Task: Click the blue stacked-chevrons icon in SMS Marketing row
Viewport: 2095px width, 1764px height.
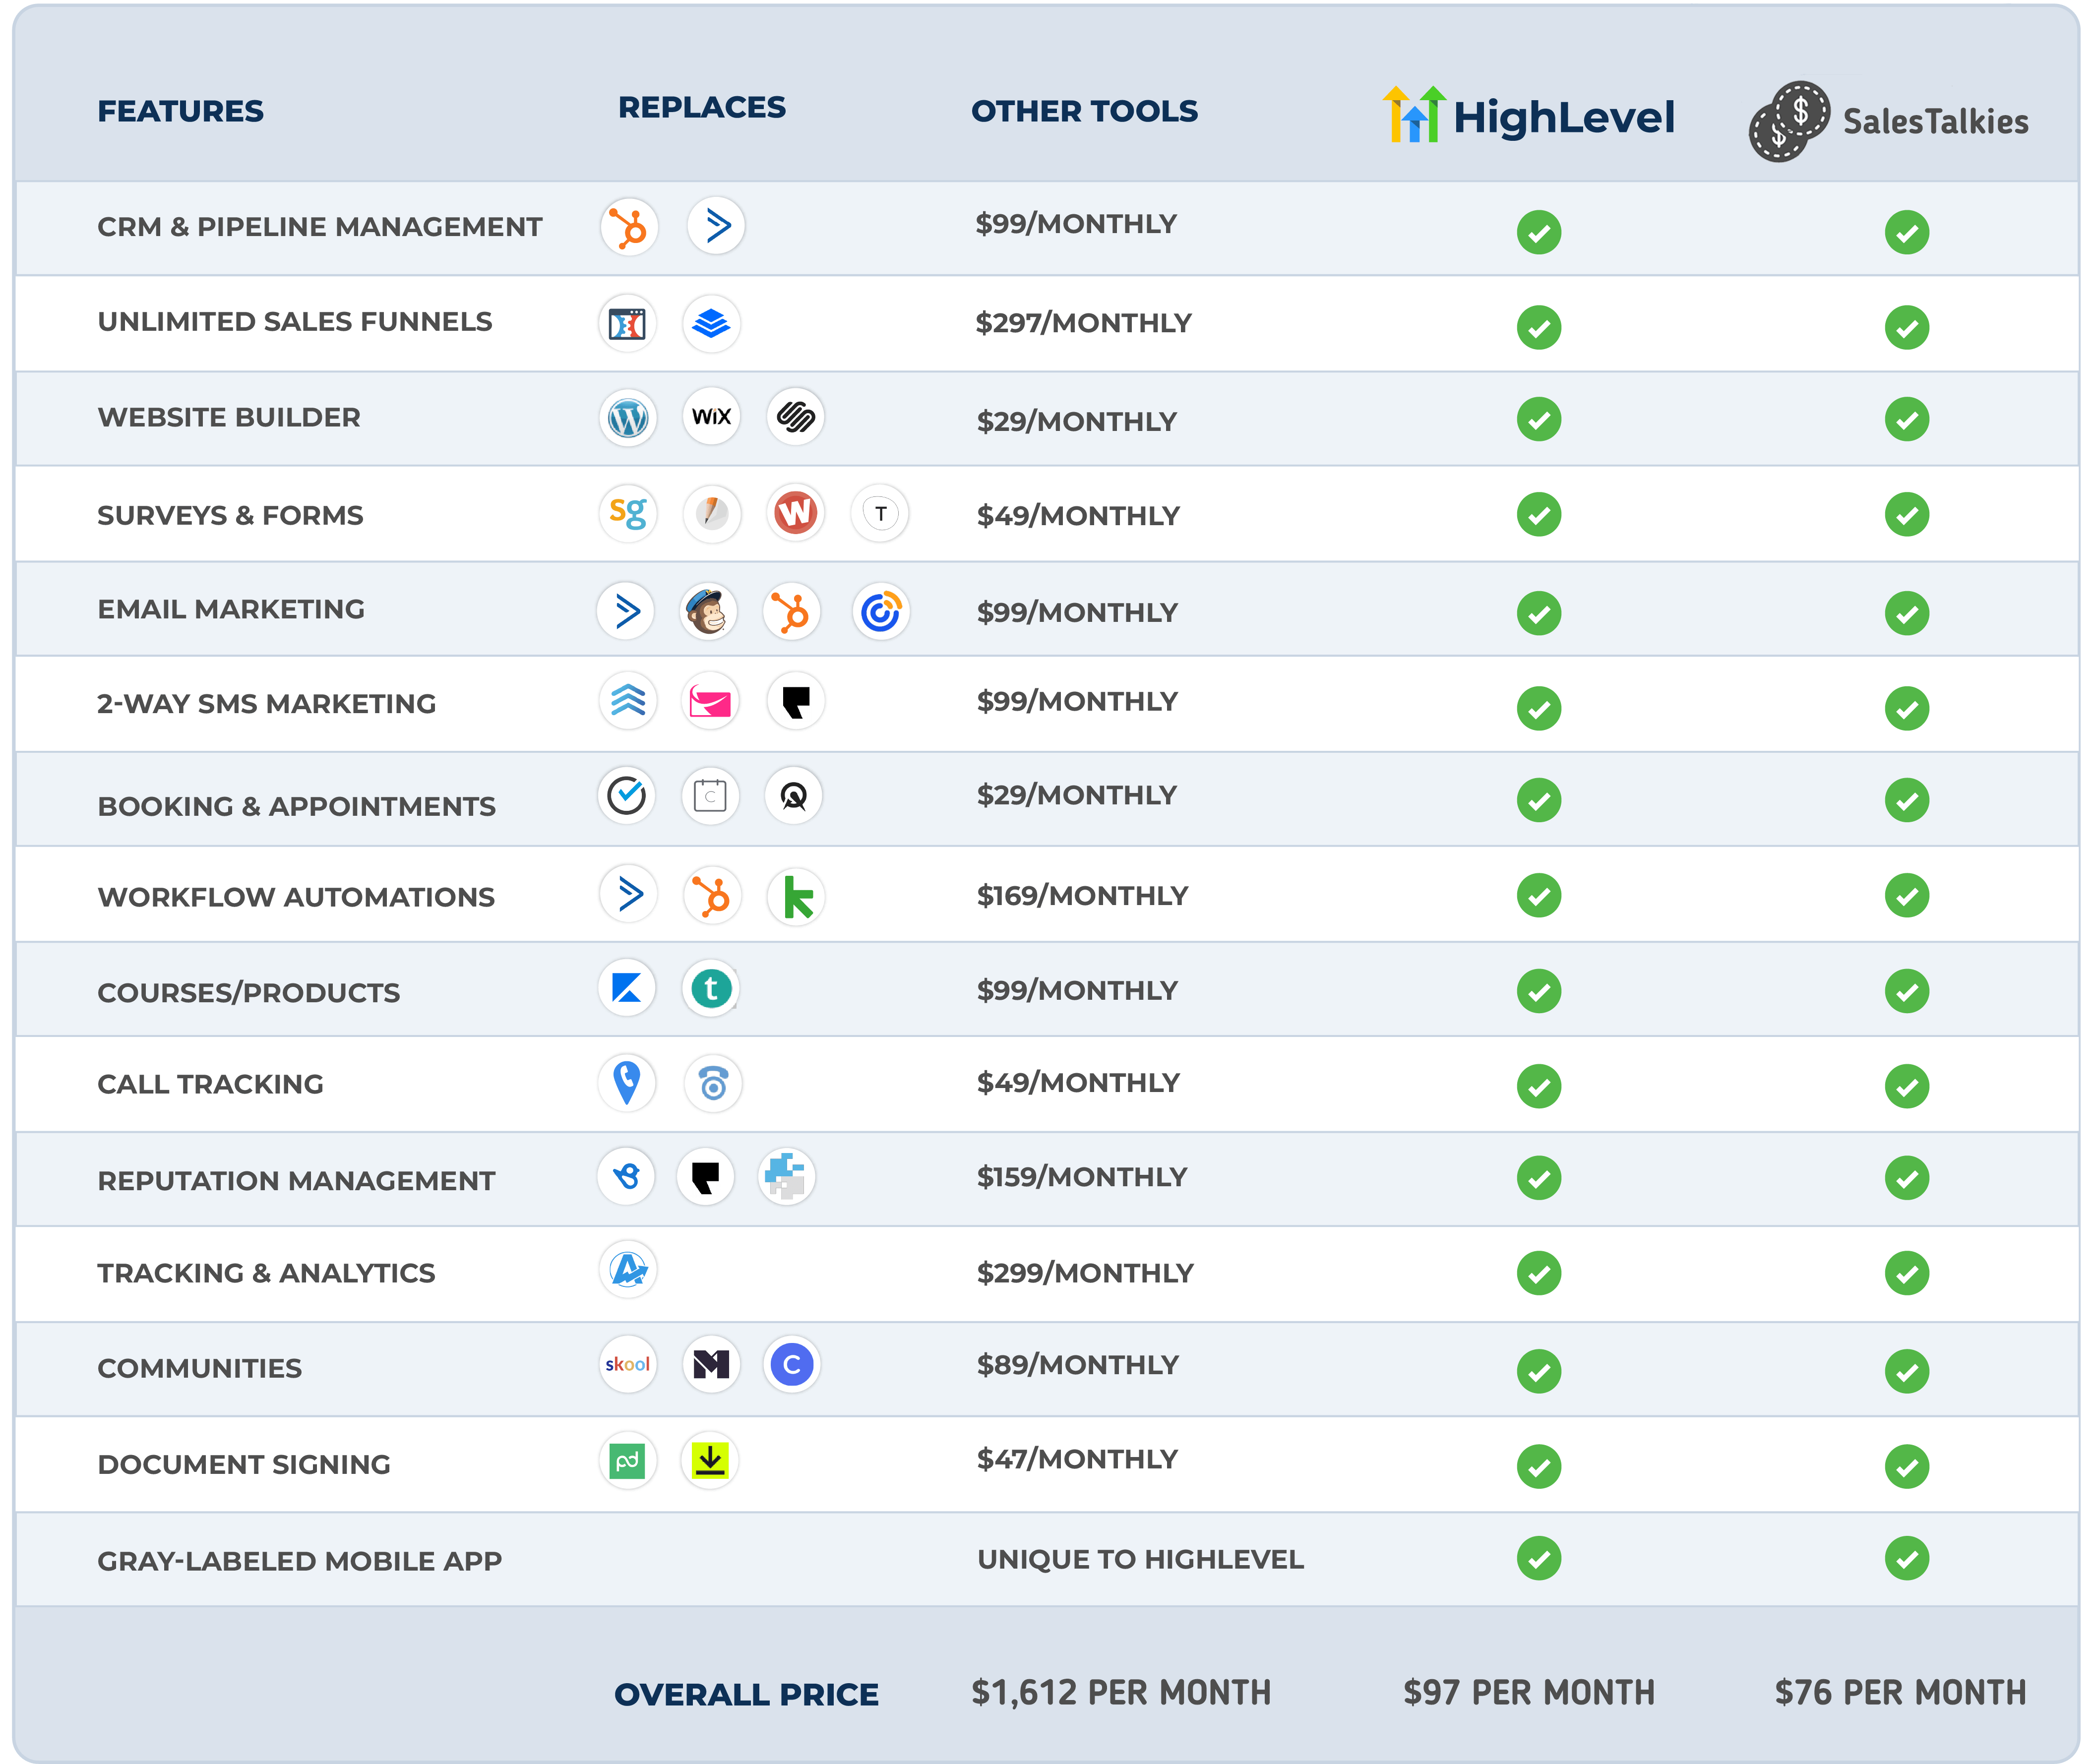Action: 628,701
